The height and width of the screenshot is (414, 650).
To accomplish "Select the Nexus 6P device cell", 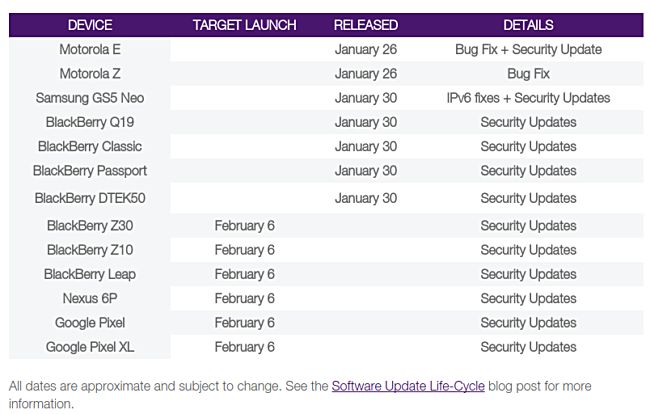I will point(90,298).
